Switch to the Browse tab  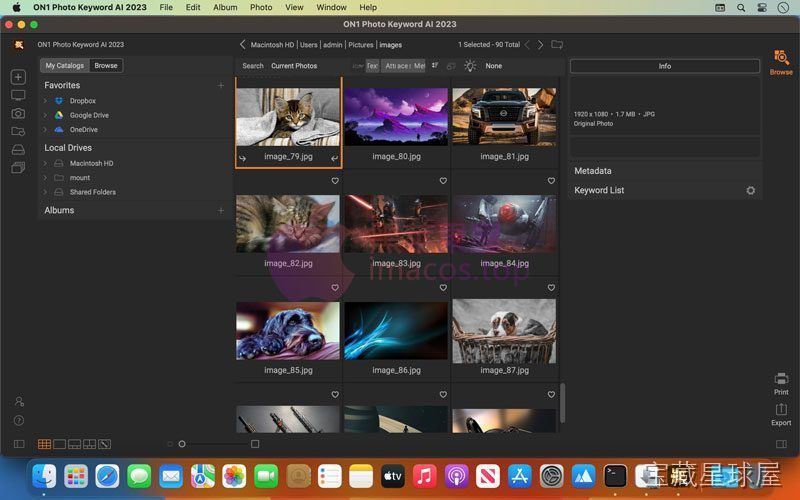click(106, 65)
